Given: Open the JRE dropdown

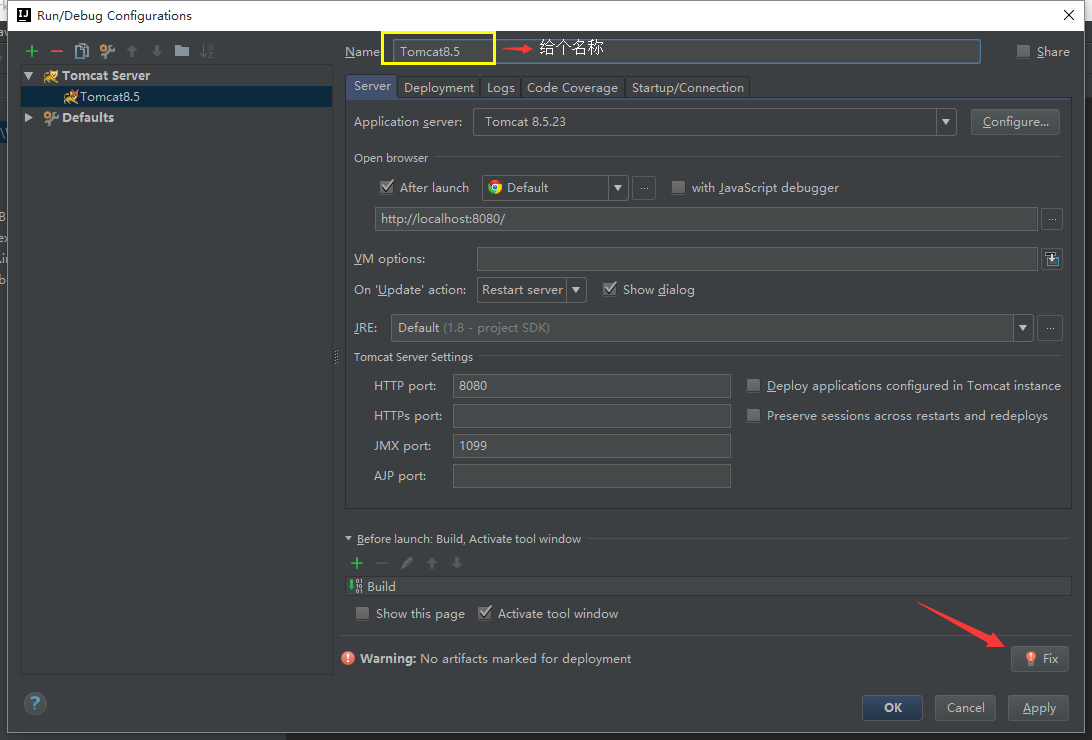Looking at the screenshot, I should (x=1022, y=328).
